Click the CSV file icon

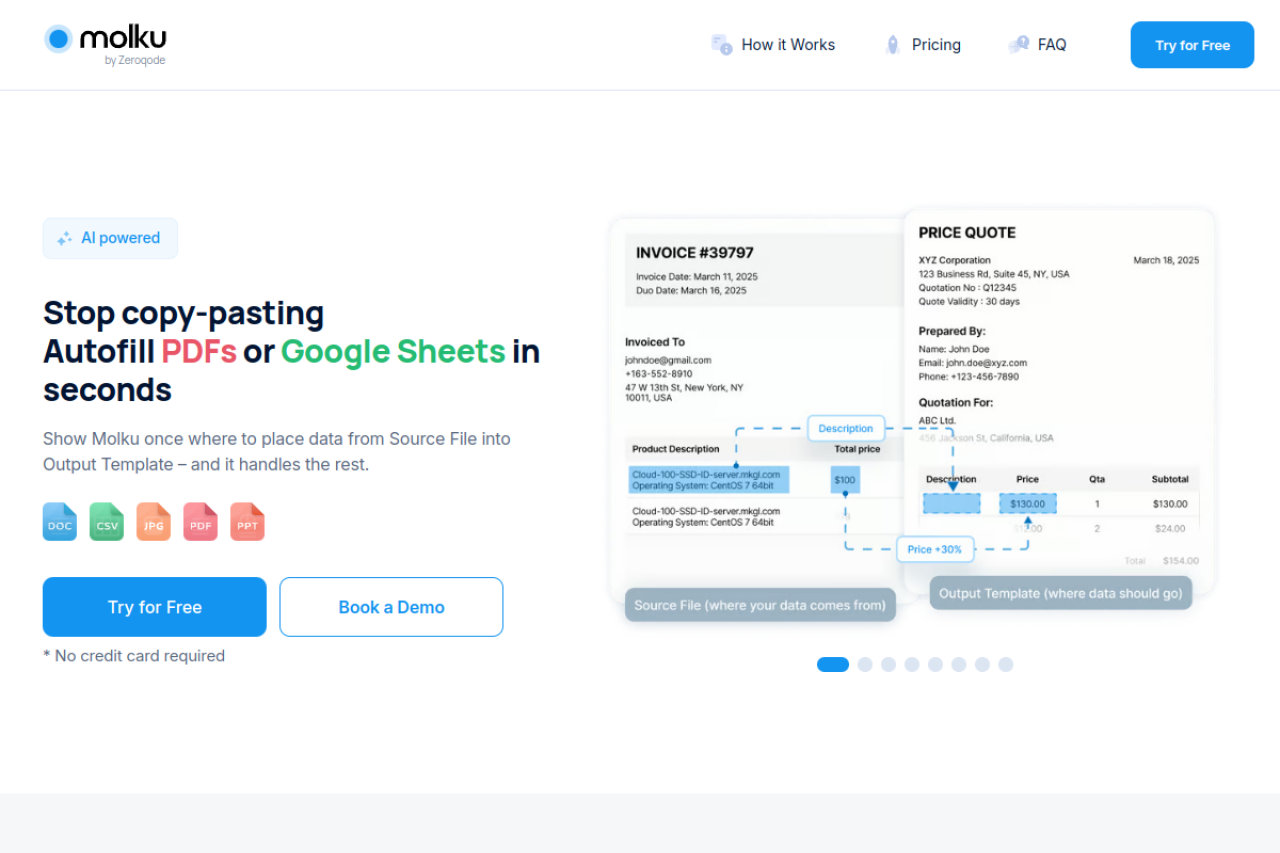click(x=107, y=522)
